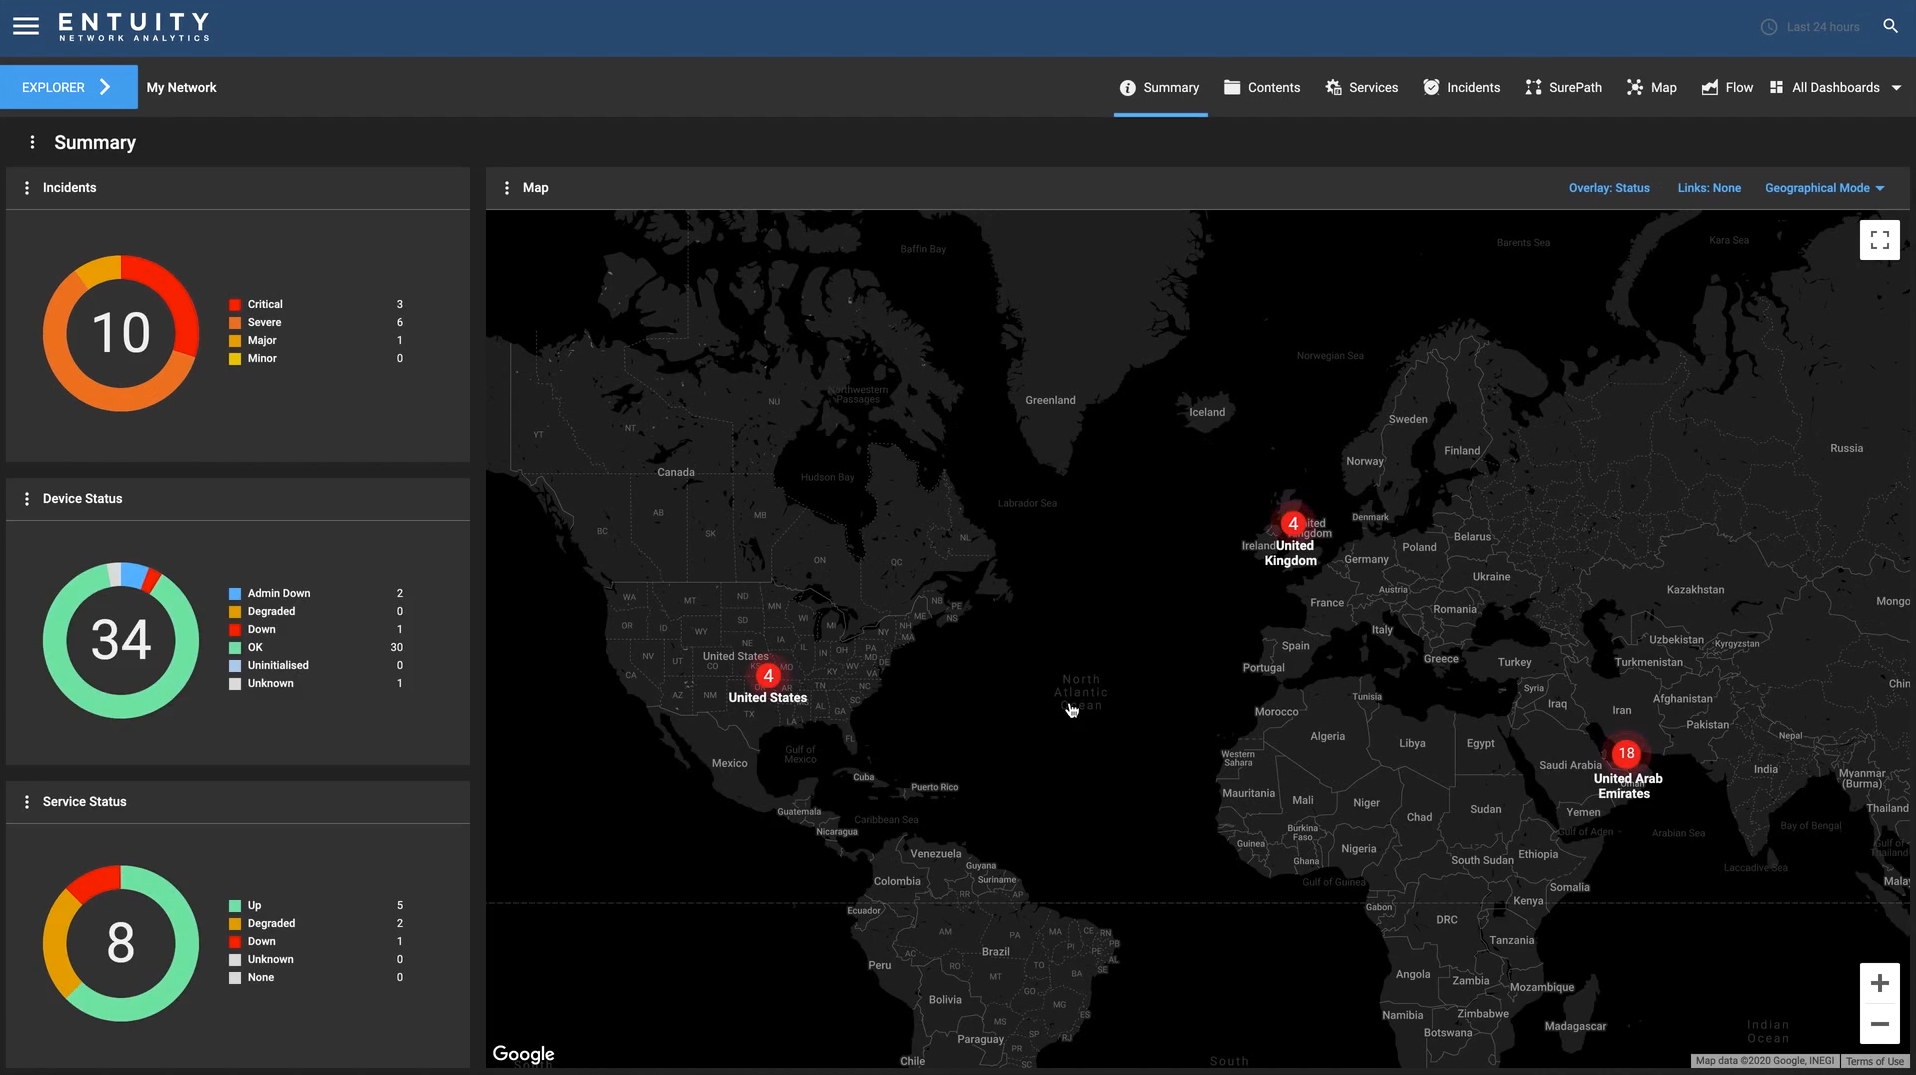Toggle map fullscreen view
The image size is (1916, 1075).
[1879, 240]
